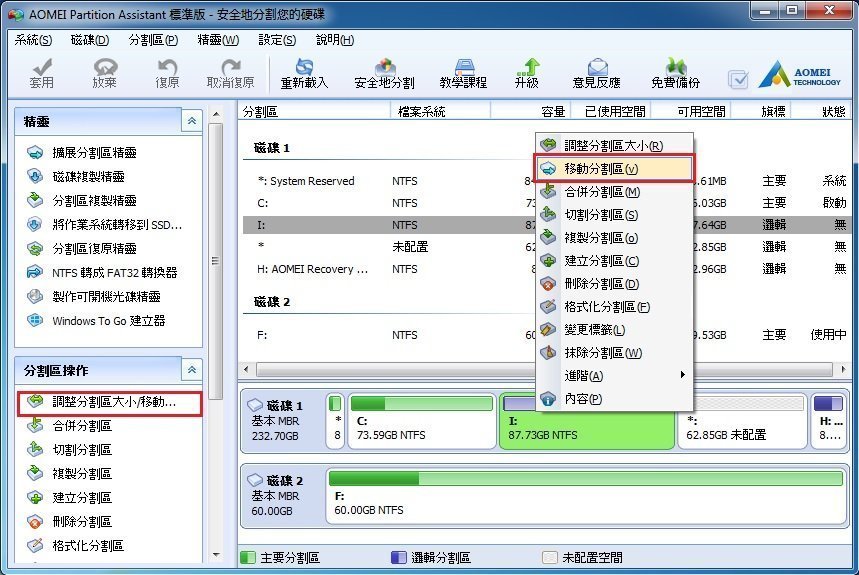Choose 內容(P) in the context menu
859x575 pixels.
[x=614, y=399]
